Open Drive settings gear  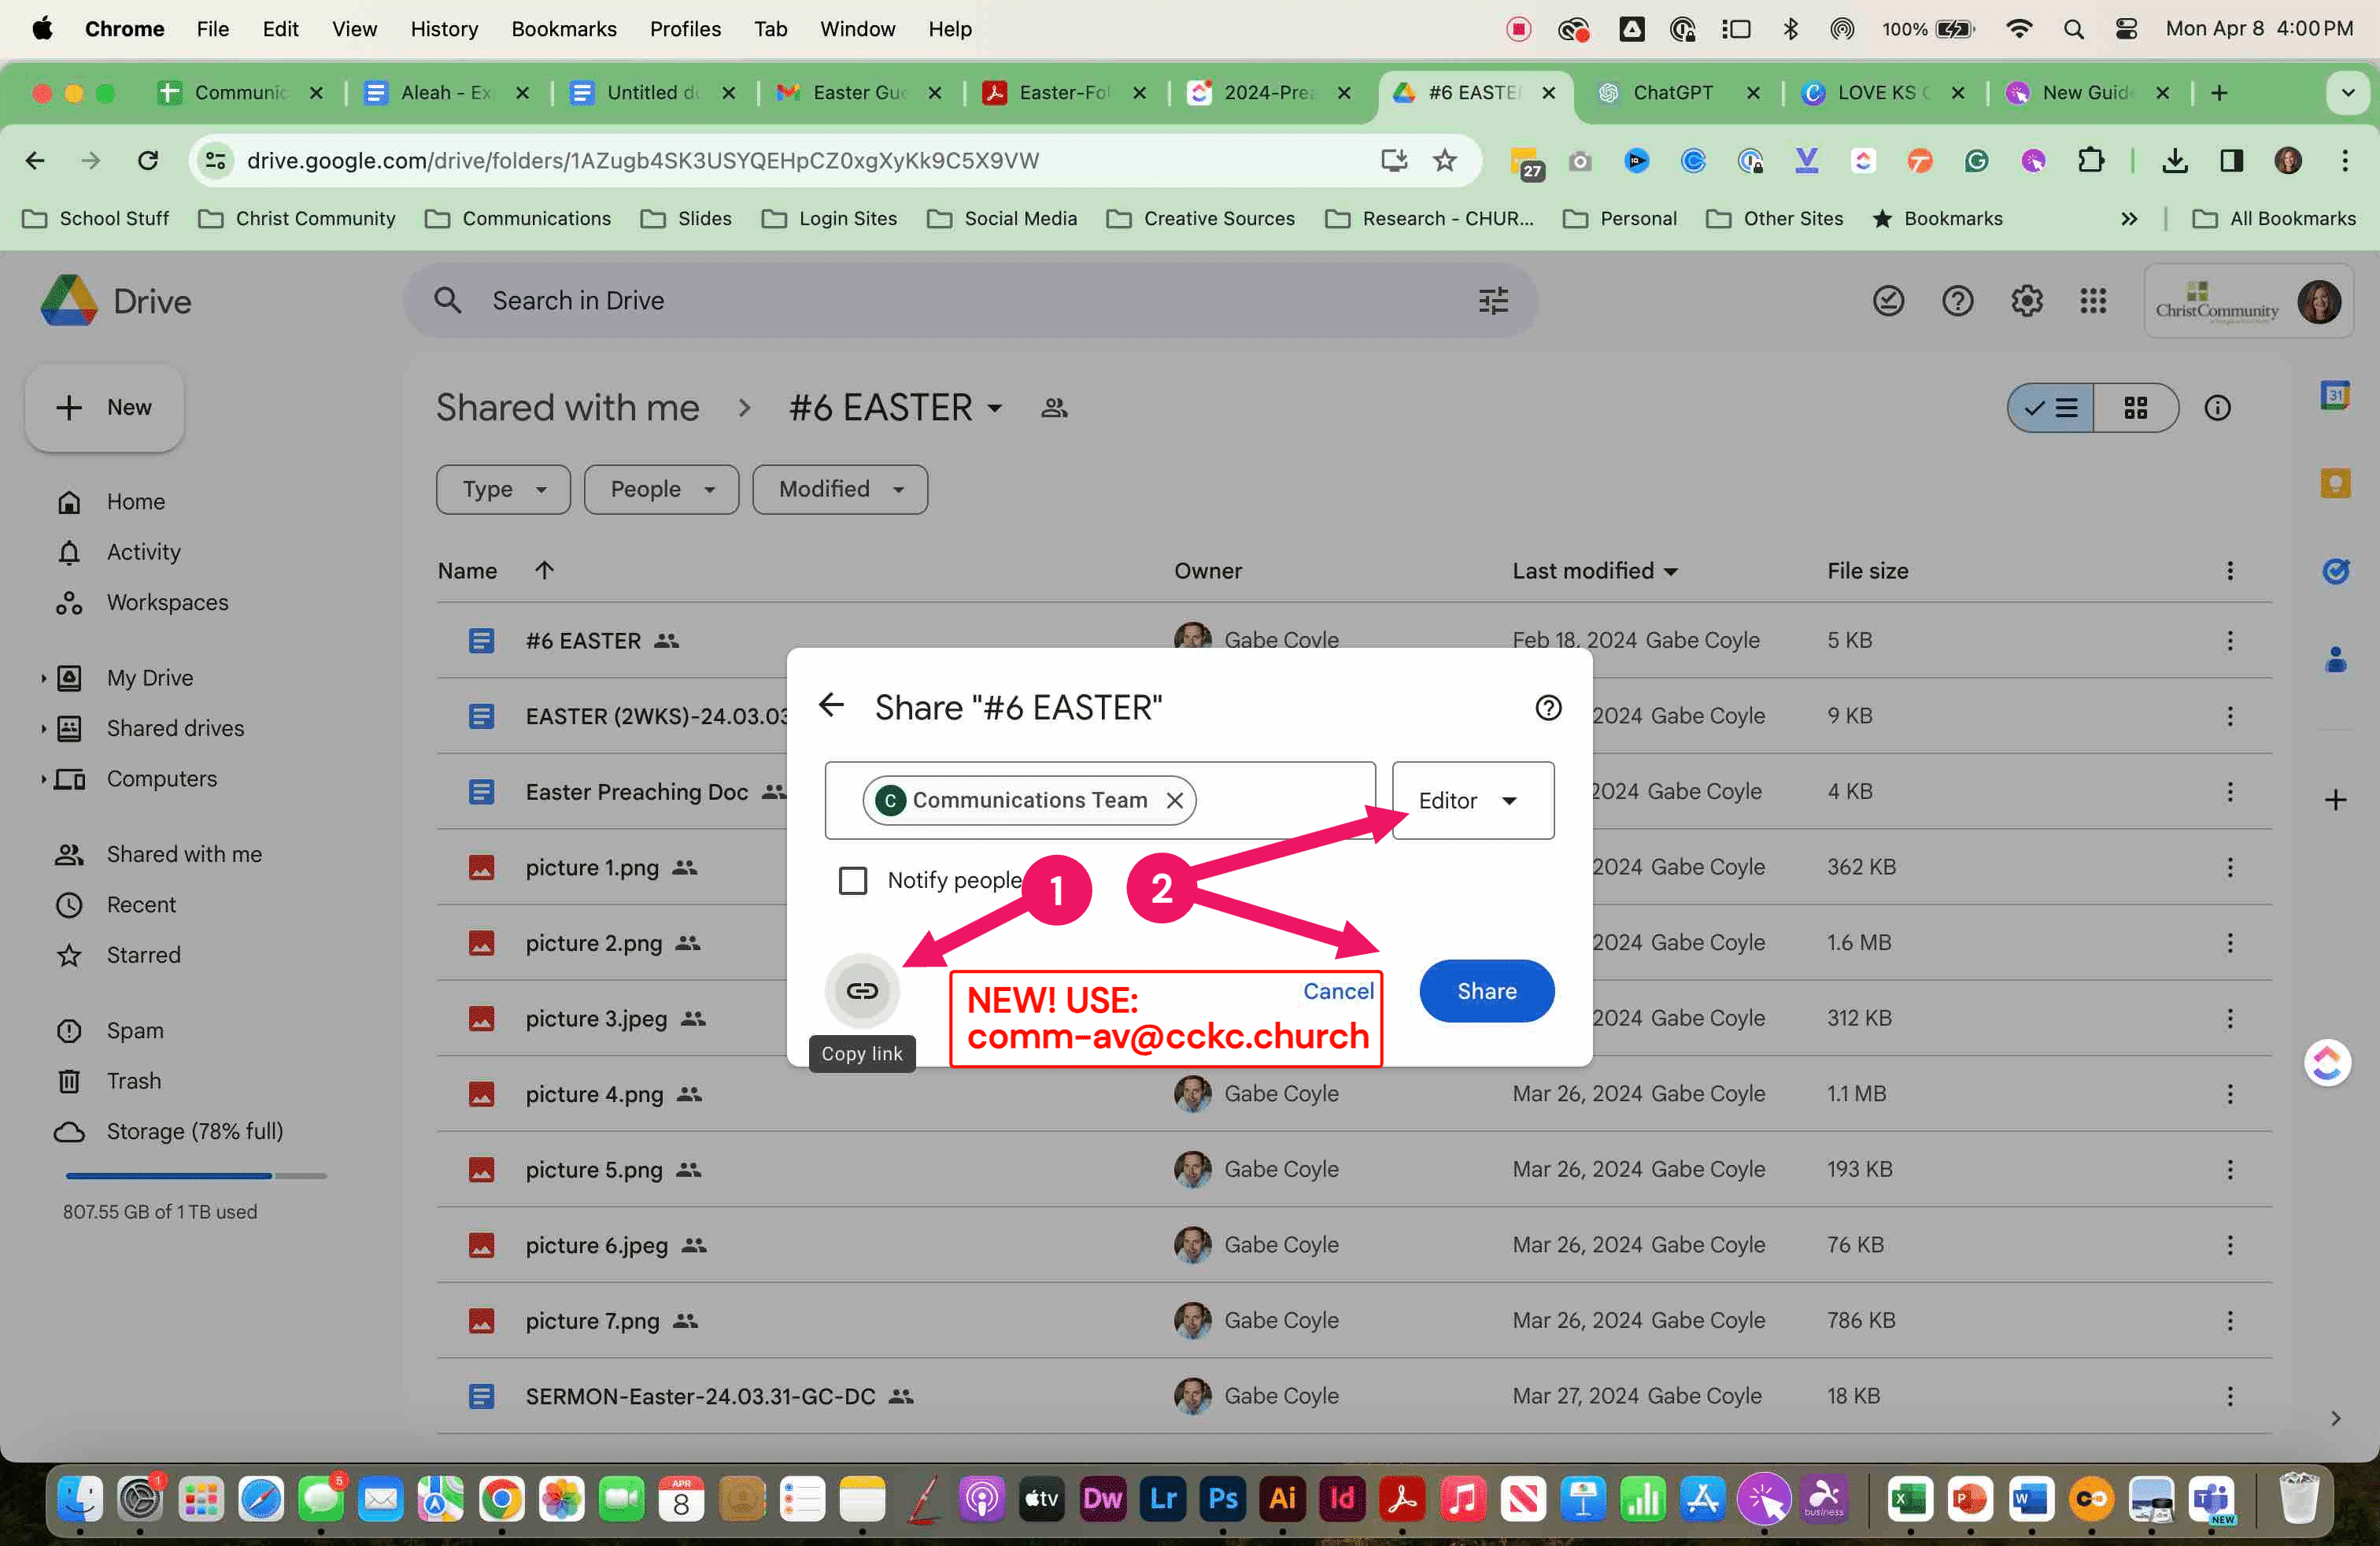[x=2026, y=301]
